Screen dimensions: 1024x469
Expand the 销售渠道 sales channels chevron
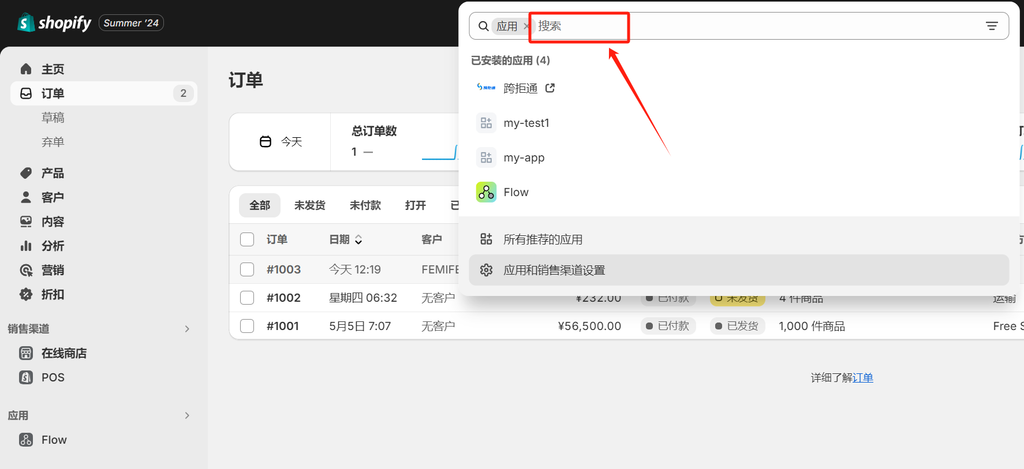coord(187,329)
